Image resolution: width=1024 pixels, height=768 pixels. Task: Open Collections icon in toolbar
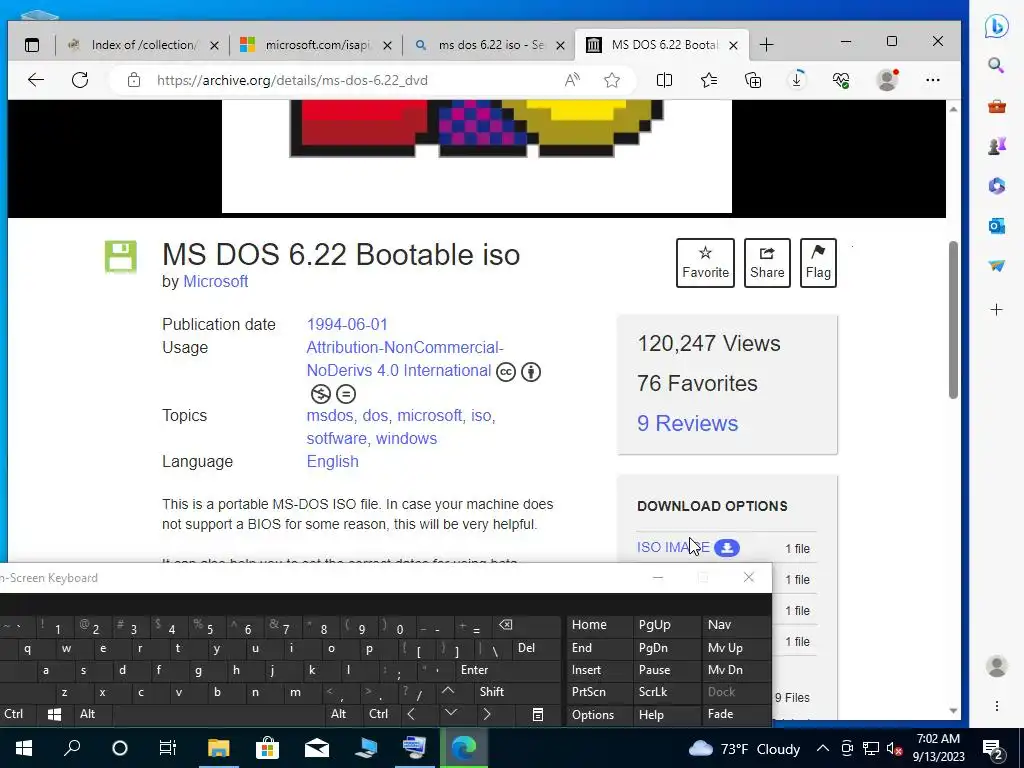pos(753,80)
